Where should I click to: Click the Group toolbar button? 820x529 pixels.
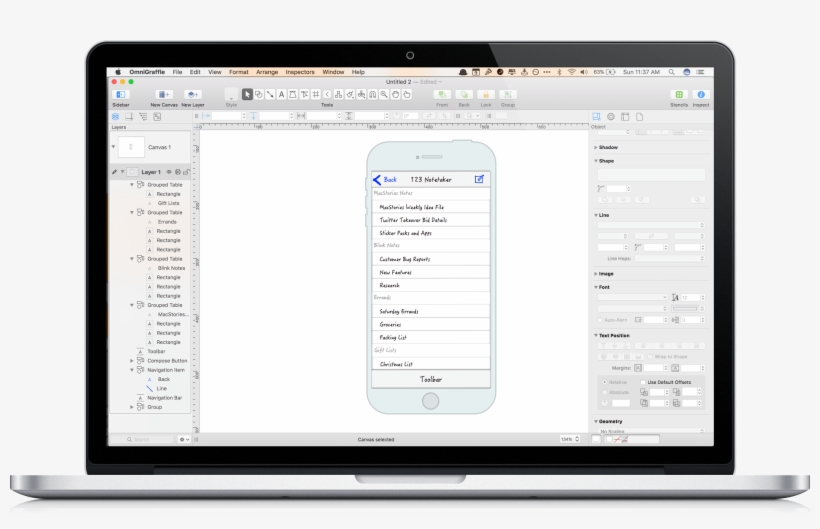[x=507, y=95]
